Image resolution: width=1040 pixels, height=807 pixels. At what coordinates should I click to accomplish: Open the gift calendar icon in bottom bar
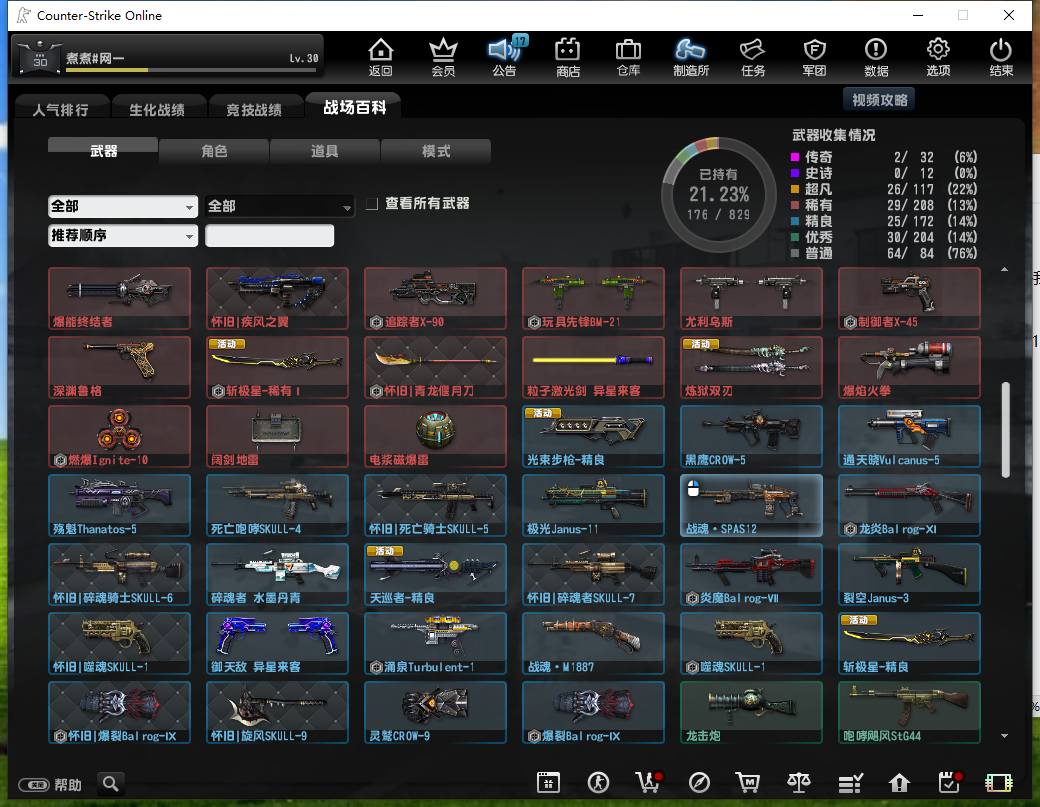[x=549, y=783]
